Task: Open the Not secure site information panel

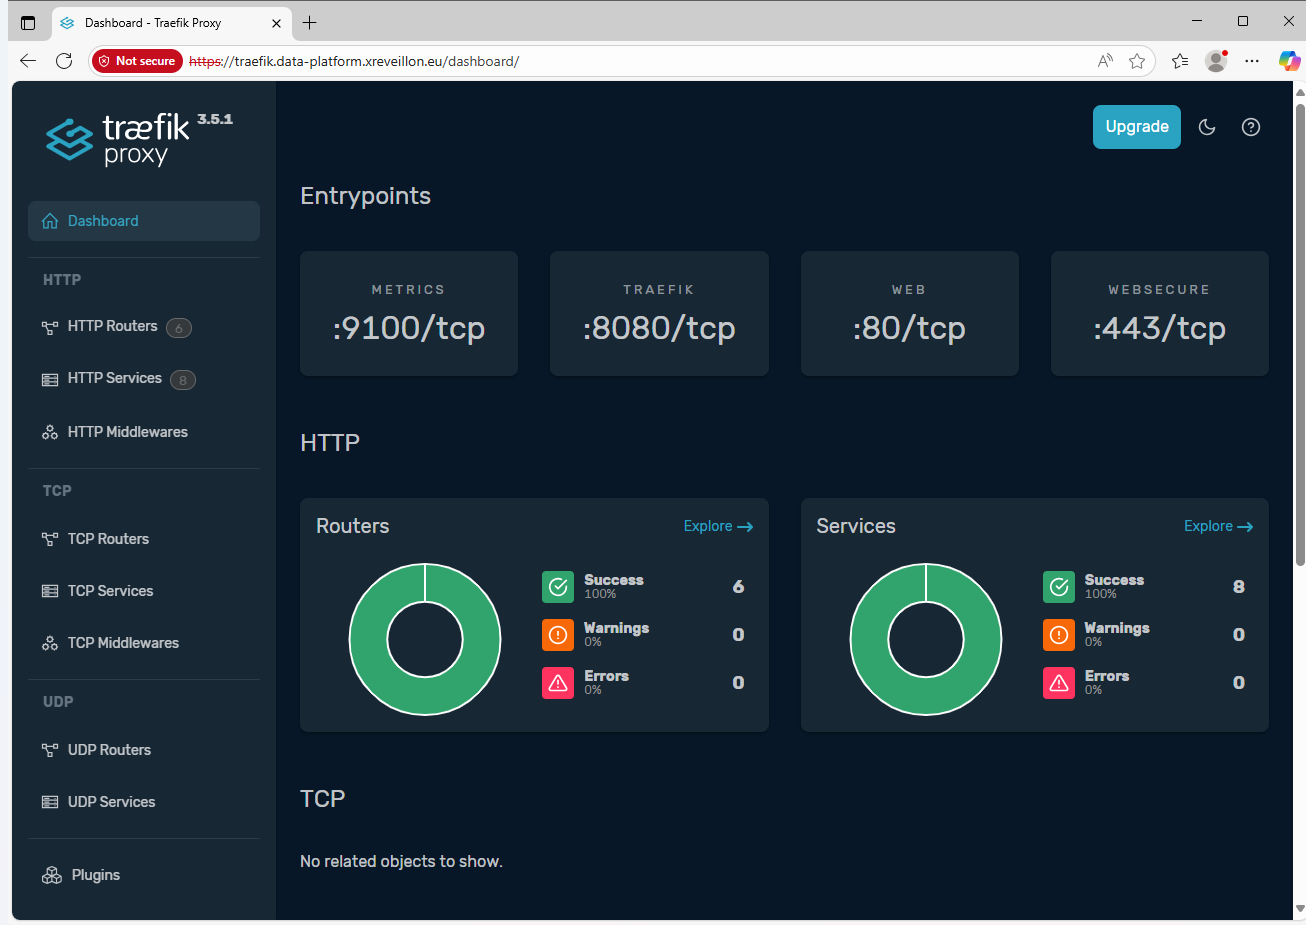Action: point(136,61)
